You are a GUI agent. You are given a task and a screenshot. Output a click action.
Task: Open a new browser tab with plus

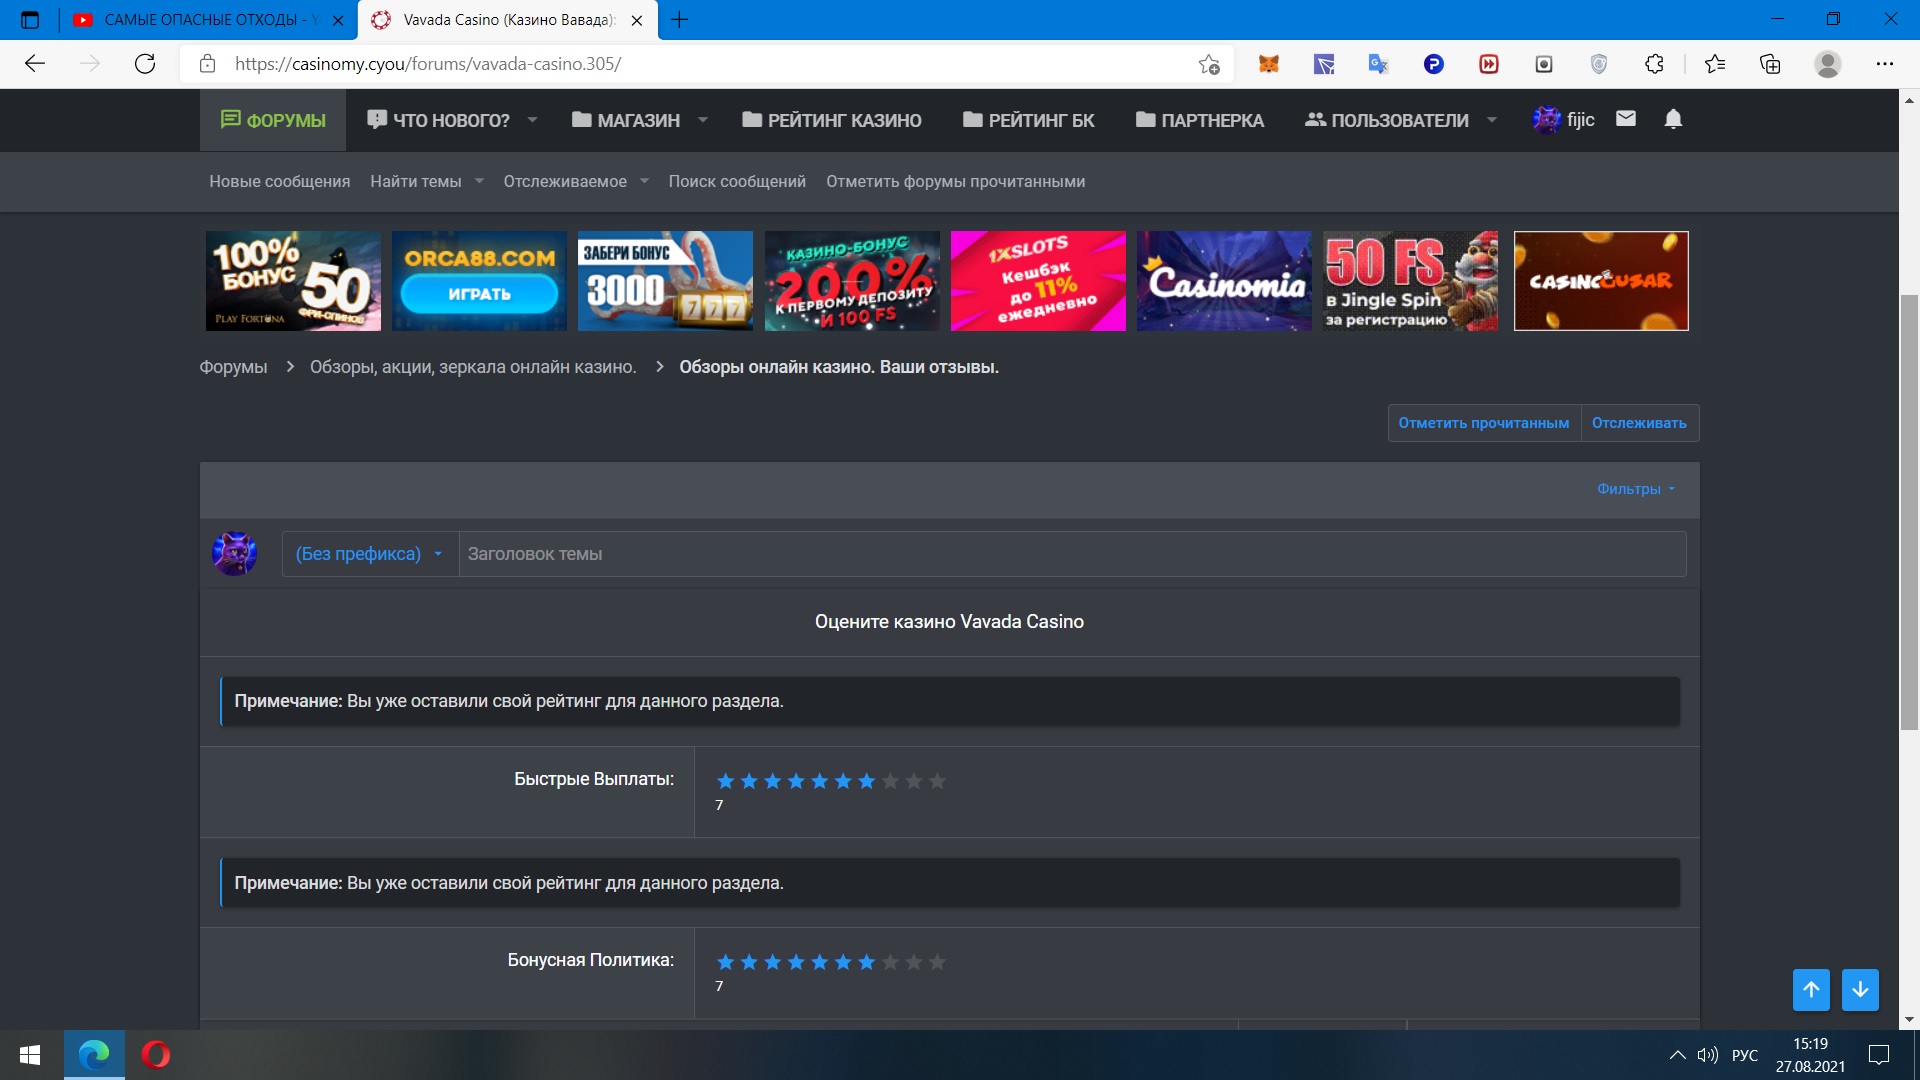tap(680, 20)
